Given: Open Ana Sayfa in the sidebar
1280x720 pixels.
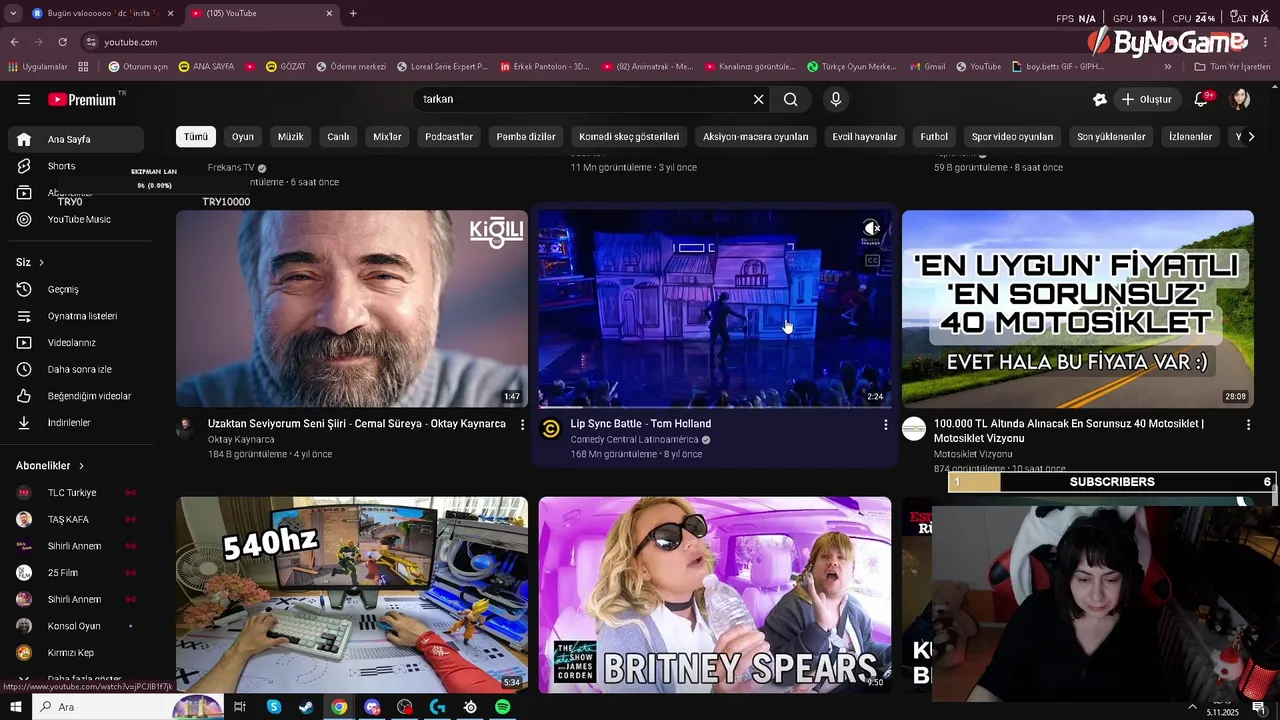Looking at the screenshot, I should click(76, 139).
